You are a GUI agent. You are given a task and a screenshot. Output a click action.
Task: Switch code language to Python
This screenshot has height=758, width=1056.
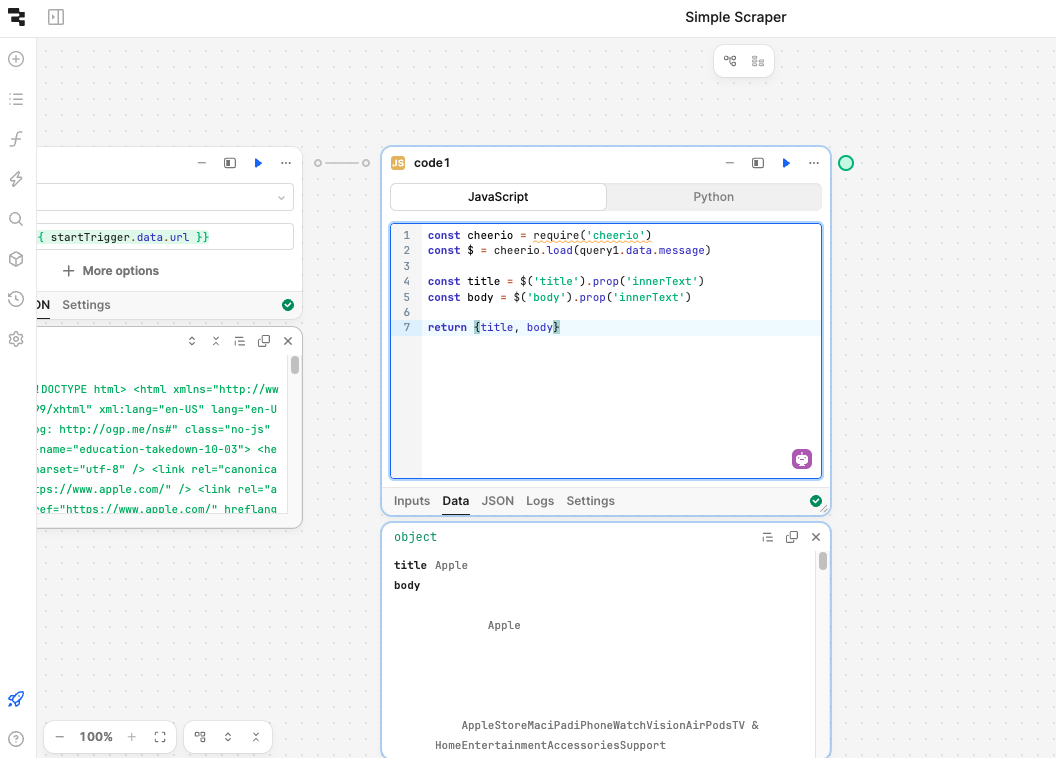[713, 197]
